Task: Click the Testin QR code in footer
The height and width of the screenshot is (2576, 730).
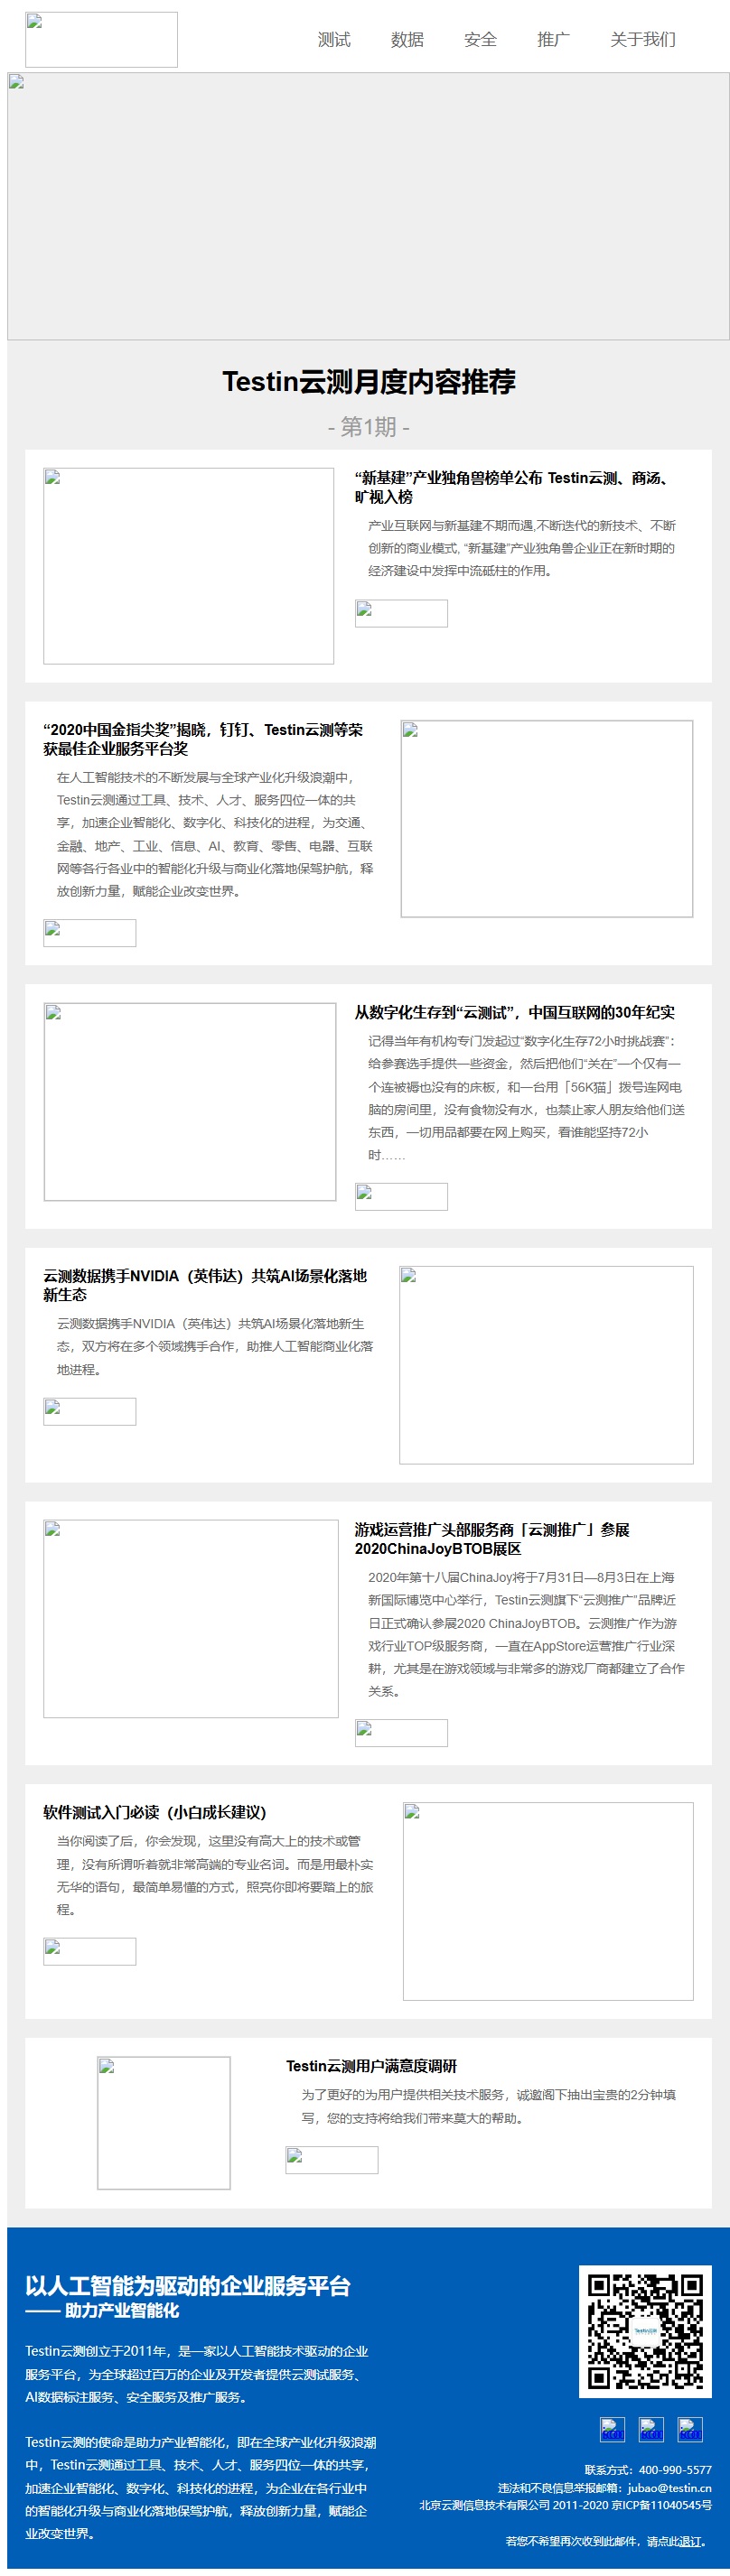Action: 645,2332
